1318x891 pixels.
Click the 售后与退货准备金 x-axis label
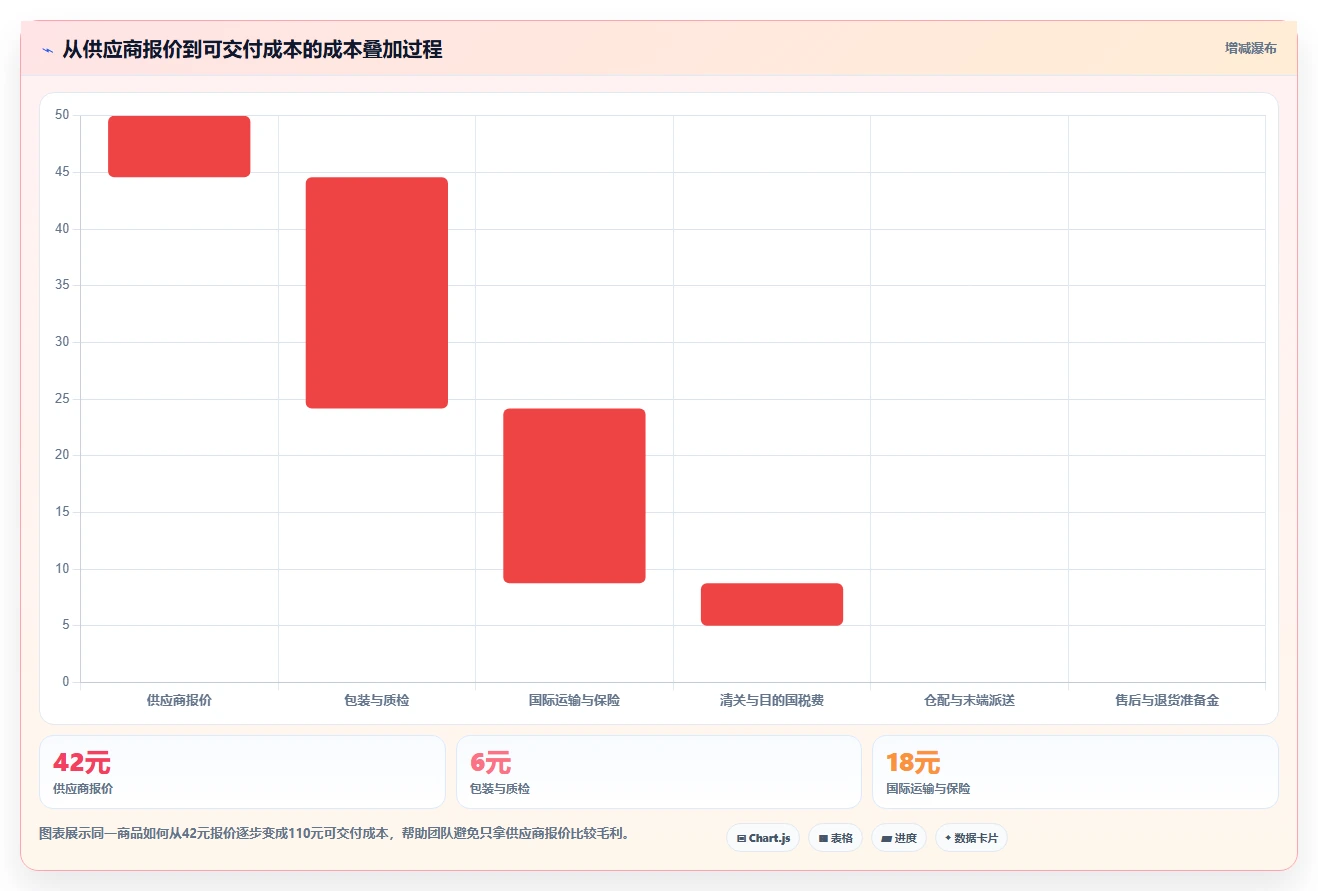coord(1167,700)
